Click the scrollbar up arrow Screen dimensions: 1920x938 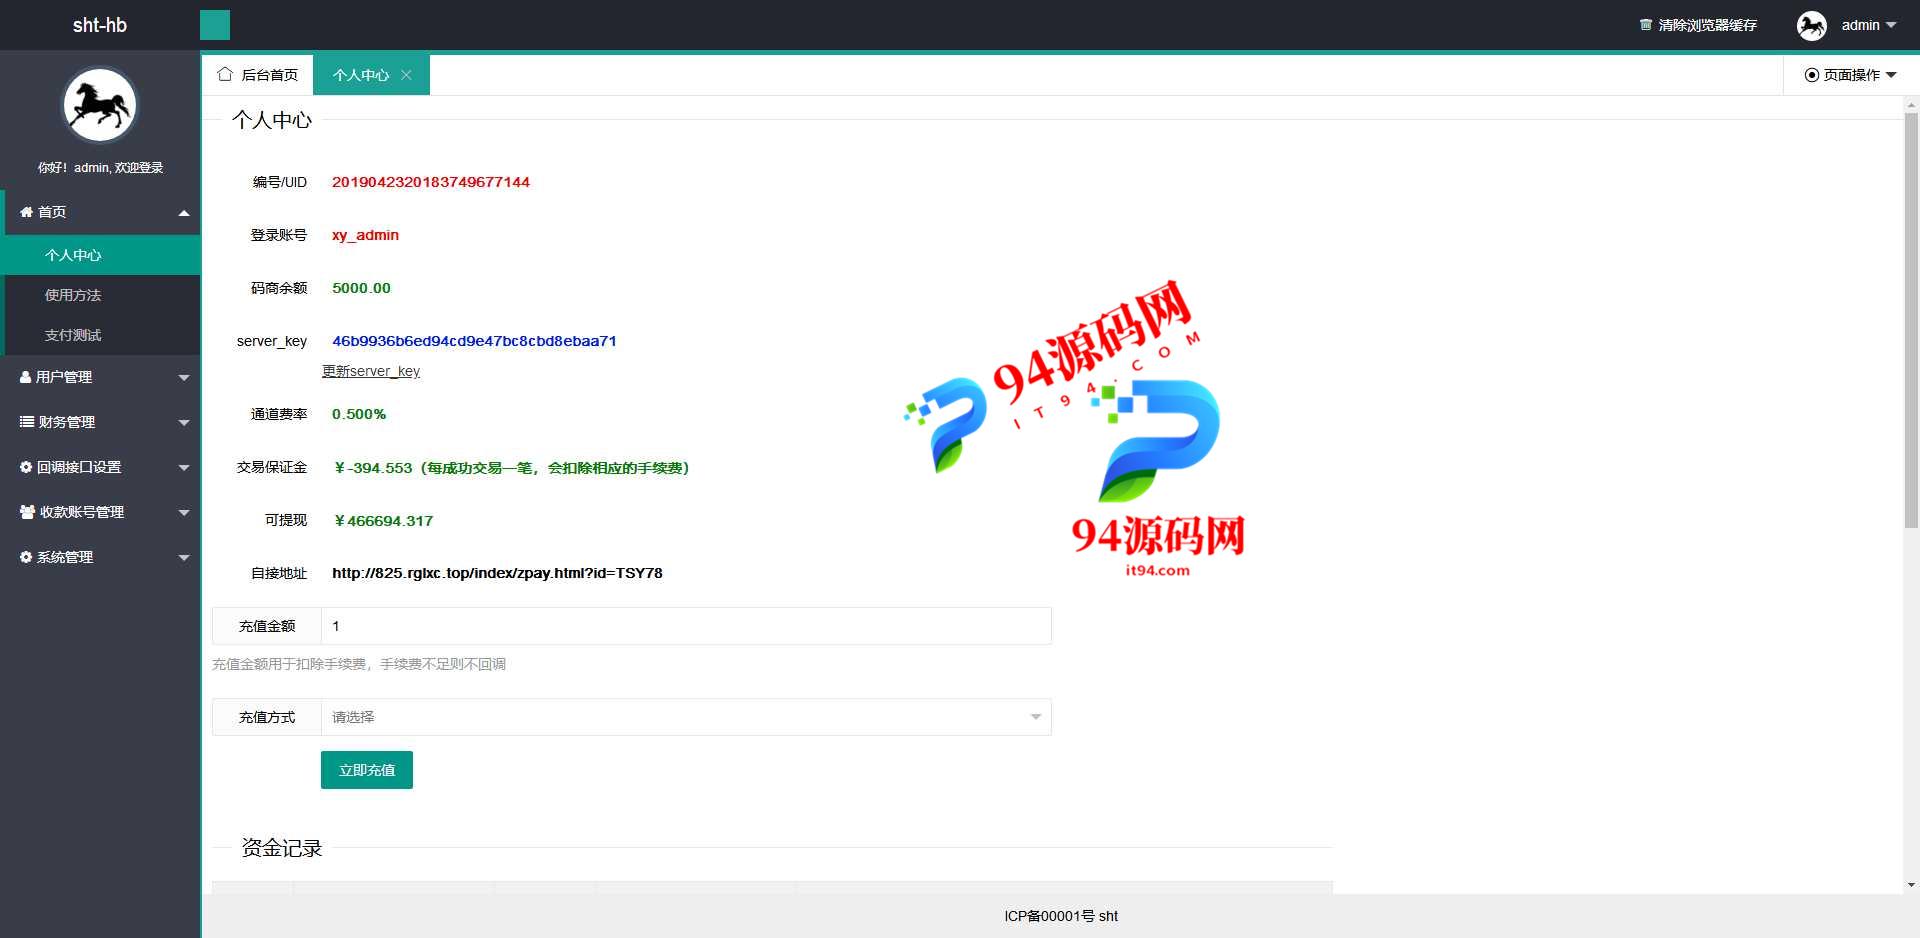pyautogui.click(x=1911, y=104)
